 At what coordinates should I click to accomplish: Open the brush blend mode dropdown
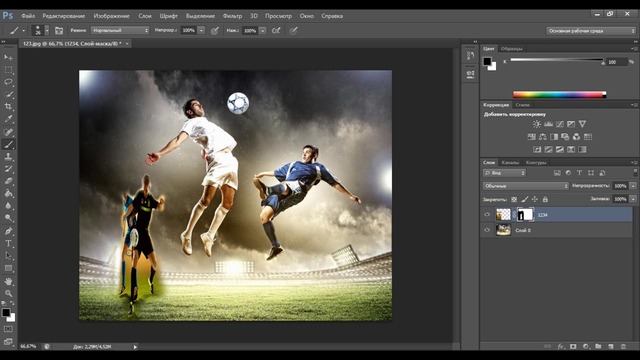[x=120, y=30]
